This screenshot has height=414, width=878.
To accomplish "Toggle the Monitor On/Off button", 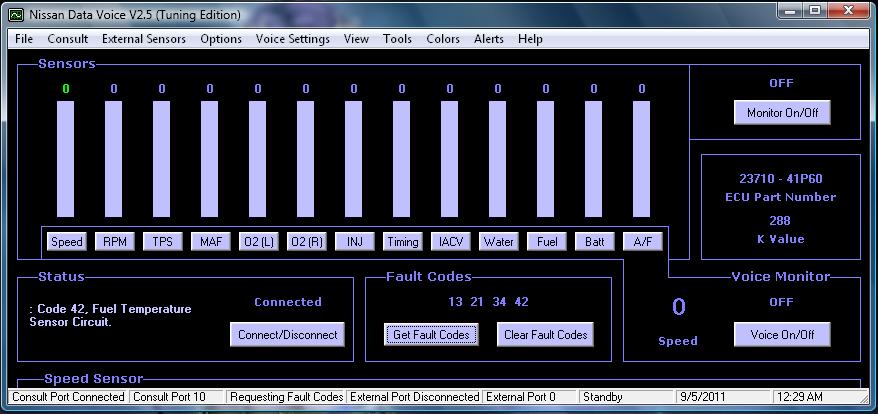I will coord(782,113).
